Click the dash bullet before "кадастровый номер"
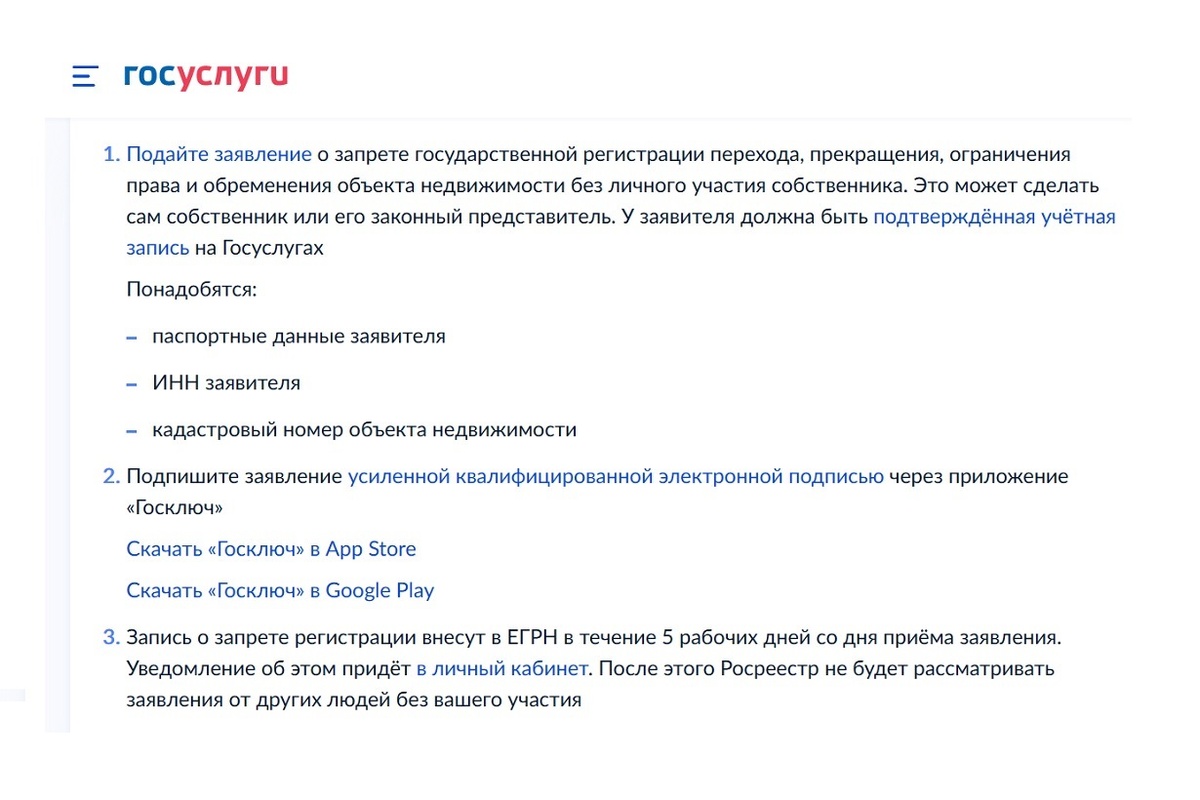 tap(131, 432)
